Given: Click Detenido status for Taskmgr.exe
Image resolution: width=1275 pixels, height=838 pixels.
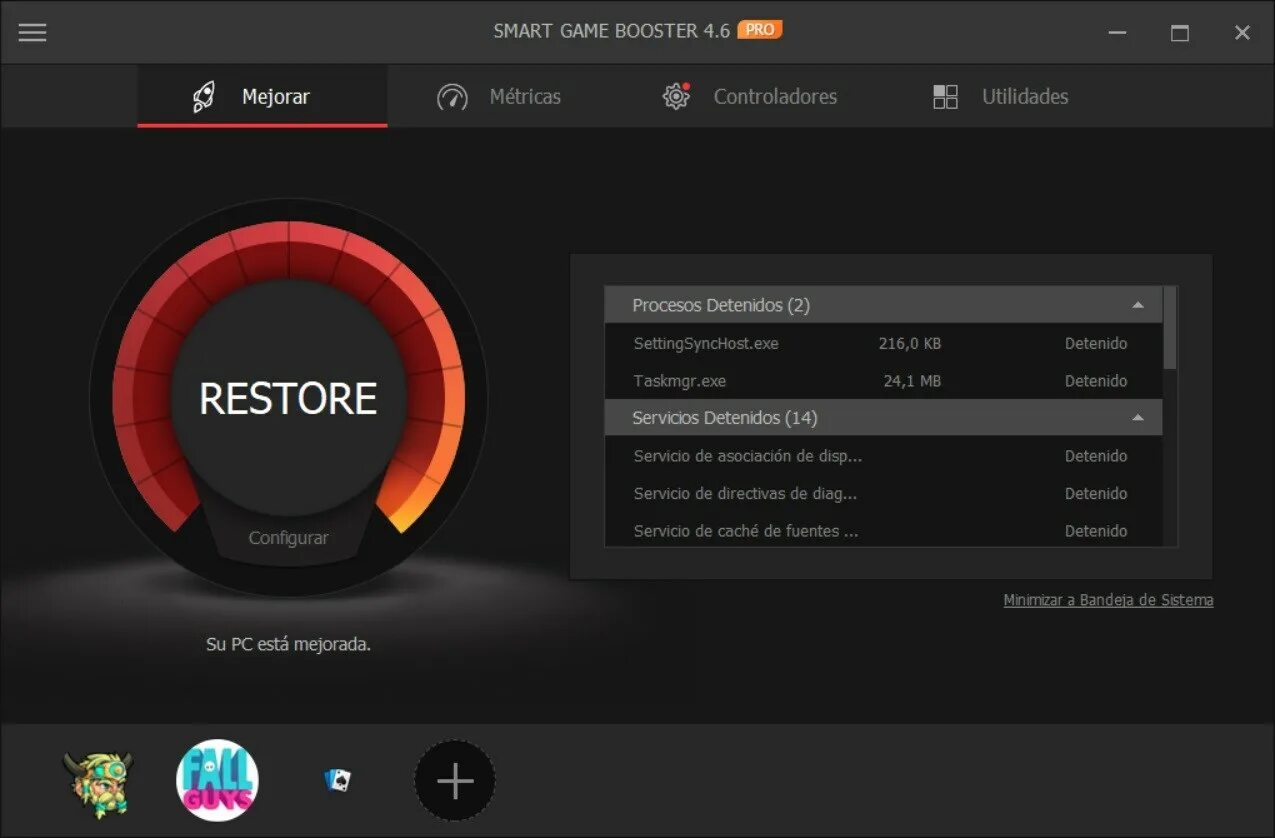Looking at the screenshot, I should point(1096,381).
